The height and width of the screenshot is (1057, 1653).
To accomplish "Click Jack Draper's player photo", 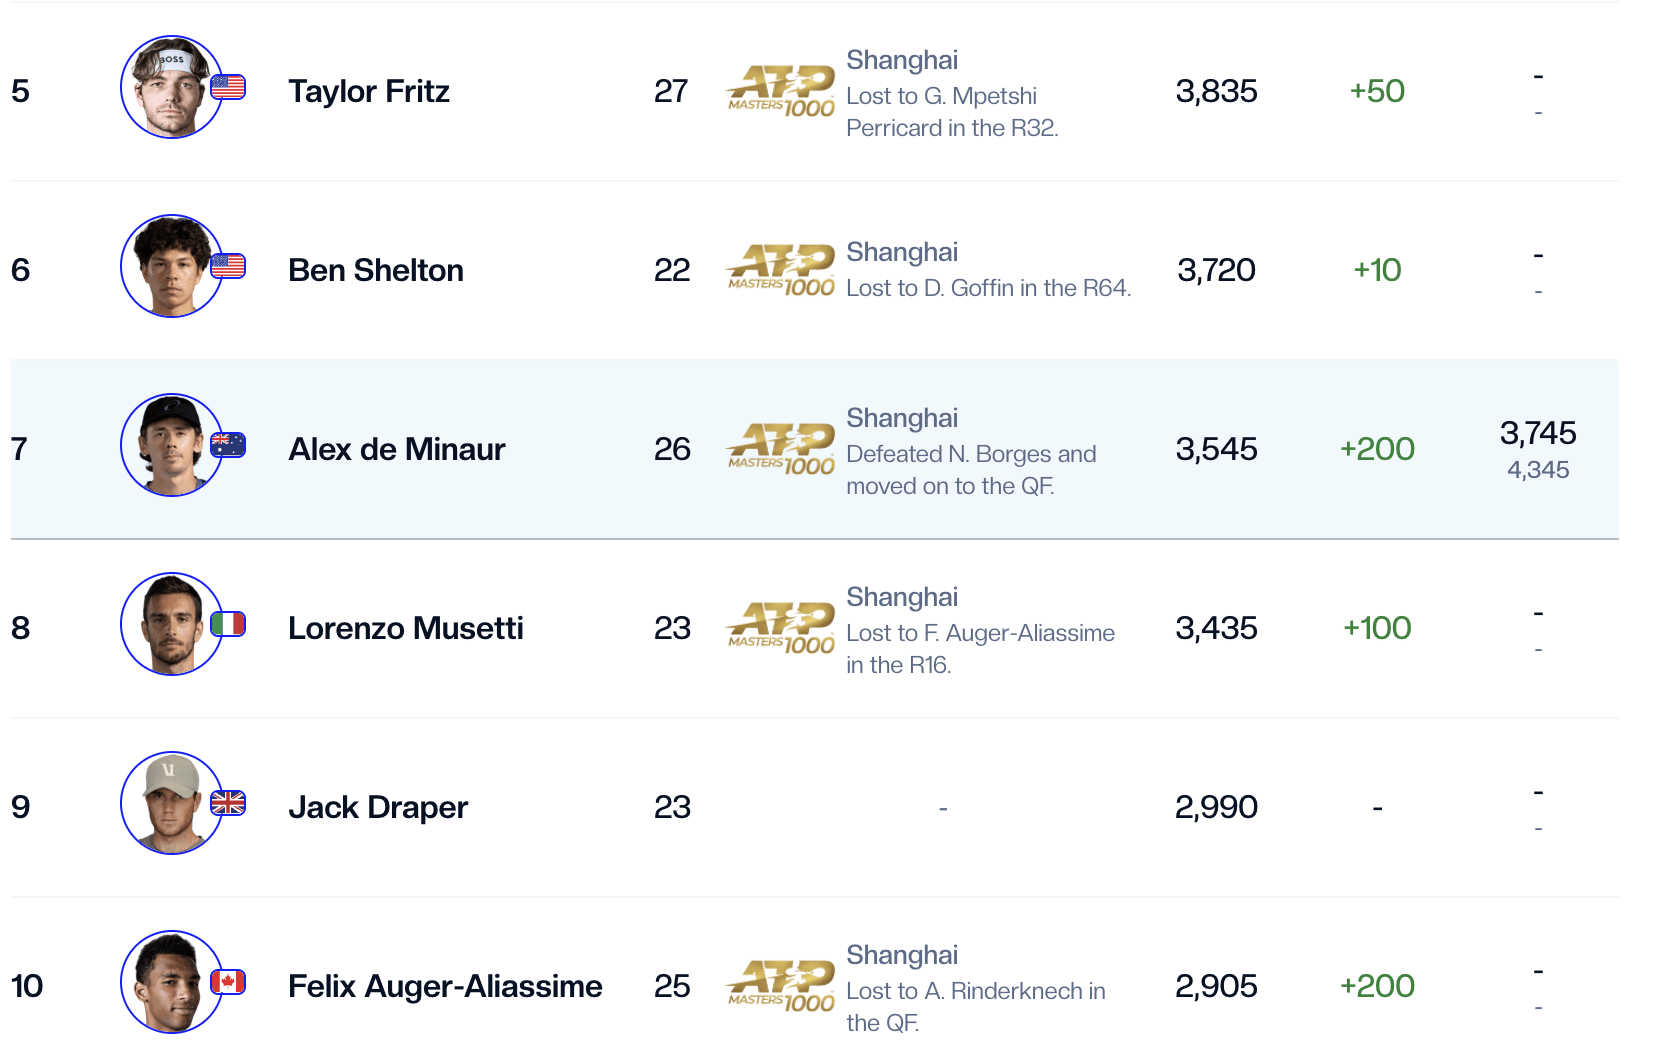I will pos(171,804).
